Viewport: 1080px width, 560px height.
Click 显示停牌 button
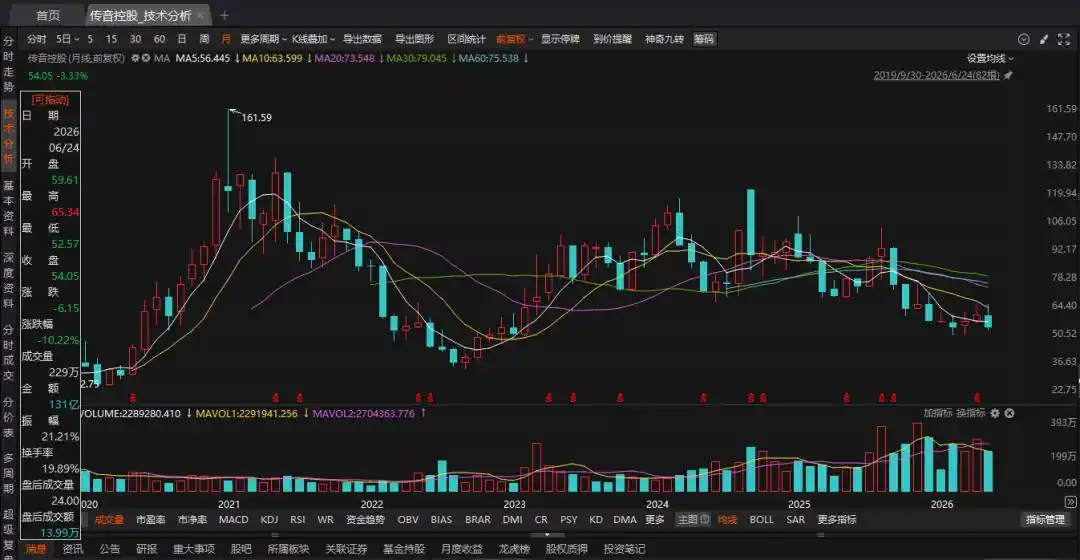click(x=560, y=39)
